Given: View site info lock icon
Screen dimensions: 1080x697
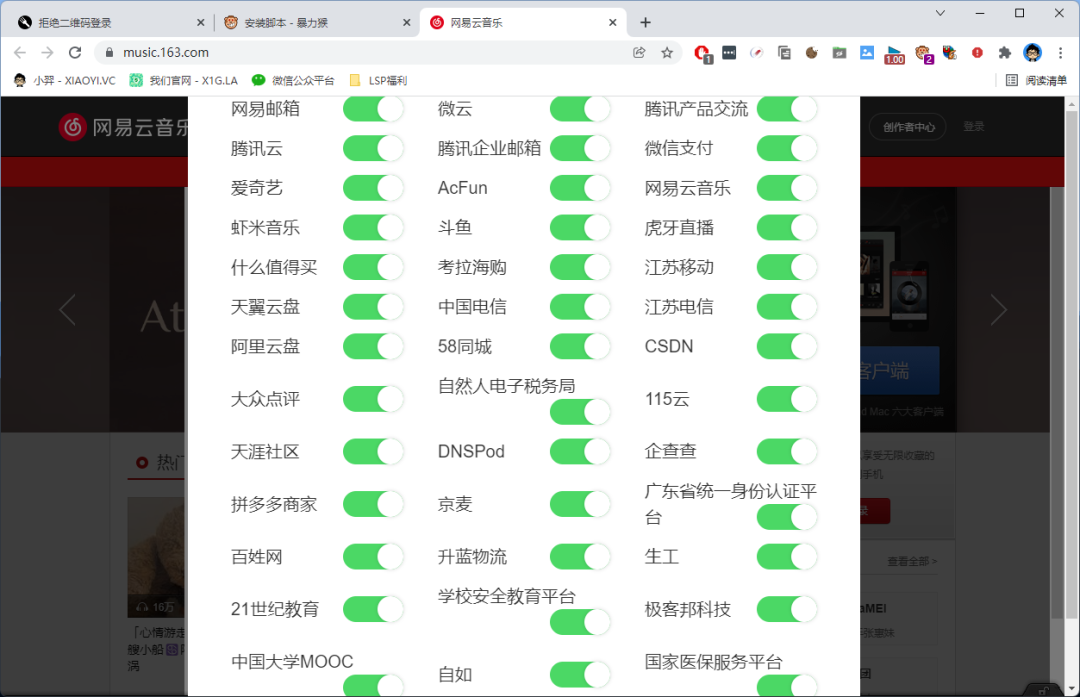Looking at the screenshot, I should click(x=109, y=52).
